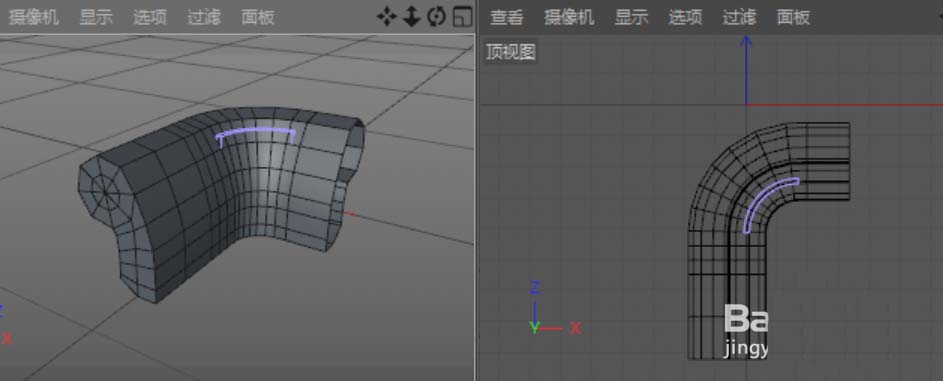Open 摄像机 menu in perspective viewport
The image size is (943, 381).
click(x=34, y=17)
